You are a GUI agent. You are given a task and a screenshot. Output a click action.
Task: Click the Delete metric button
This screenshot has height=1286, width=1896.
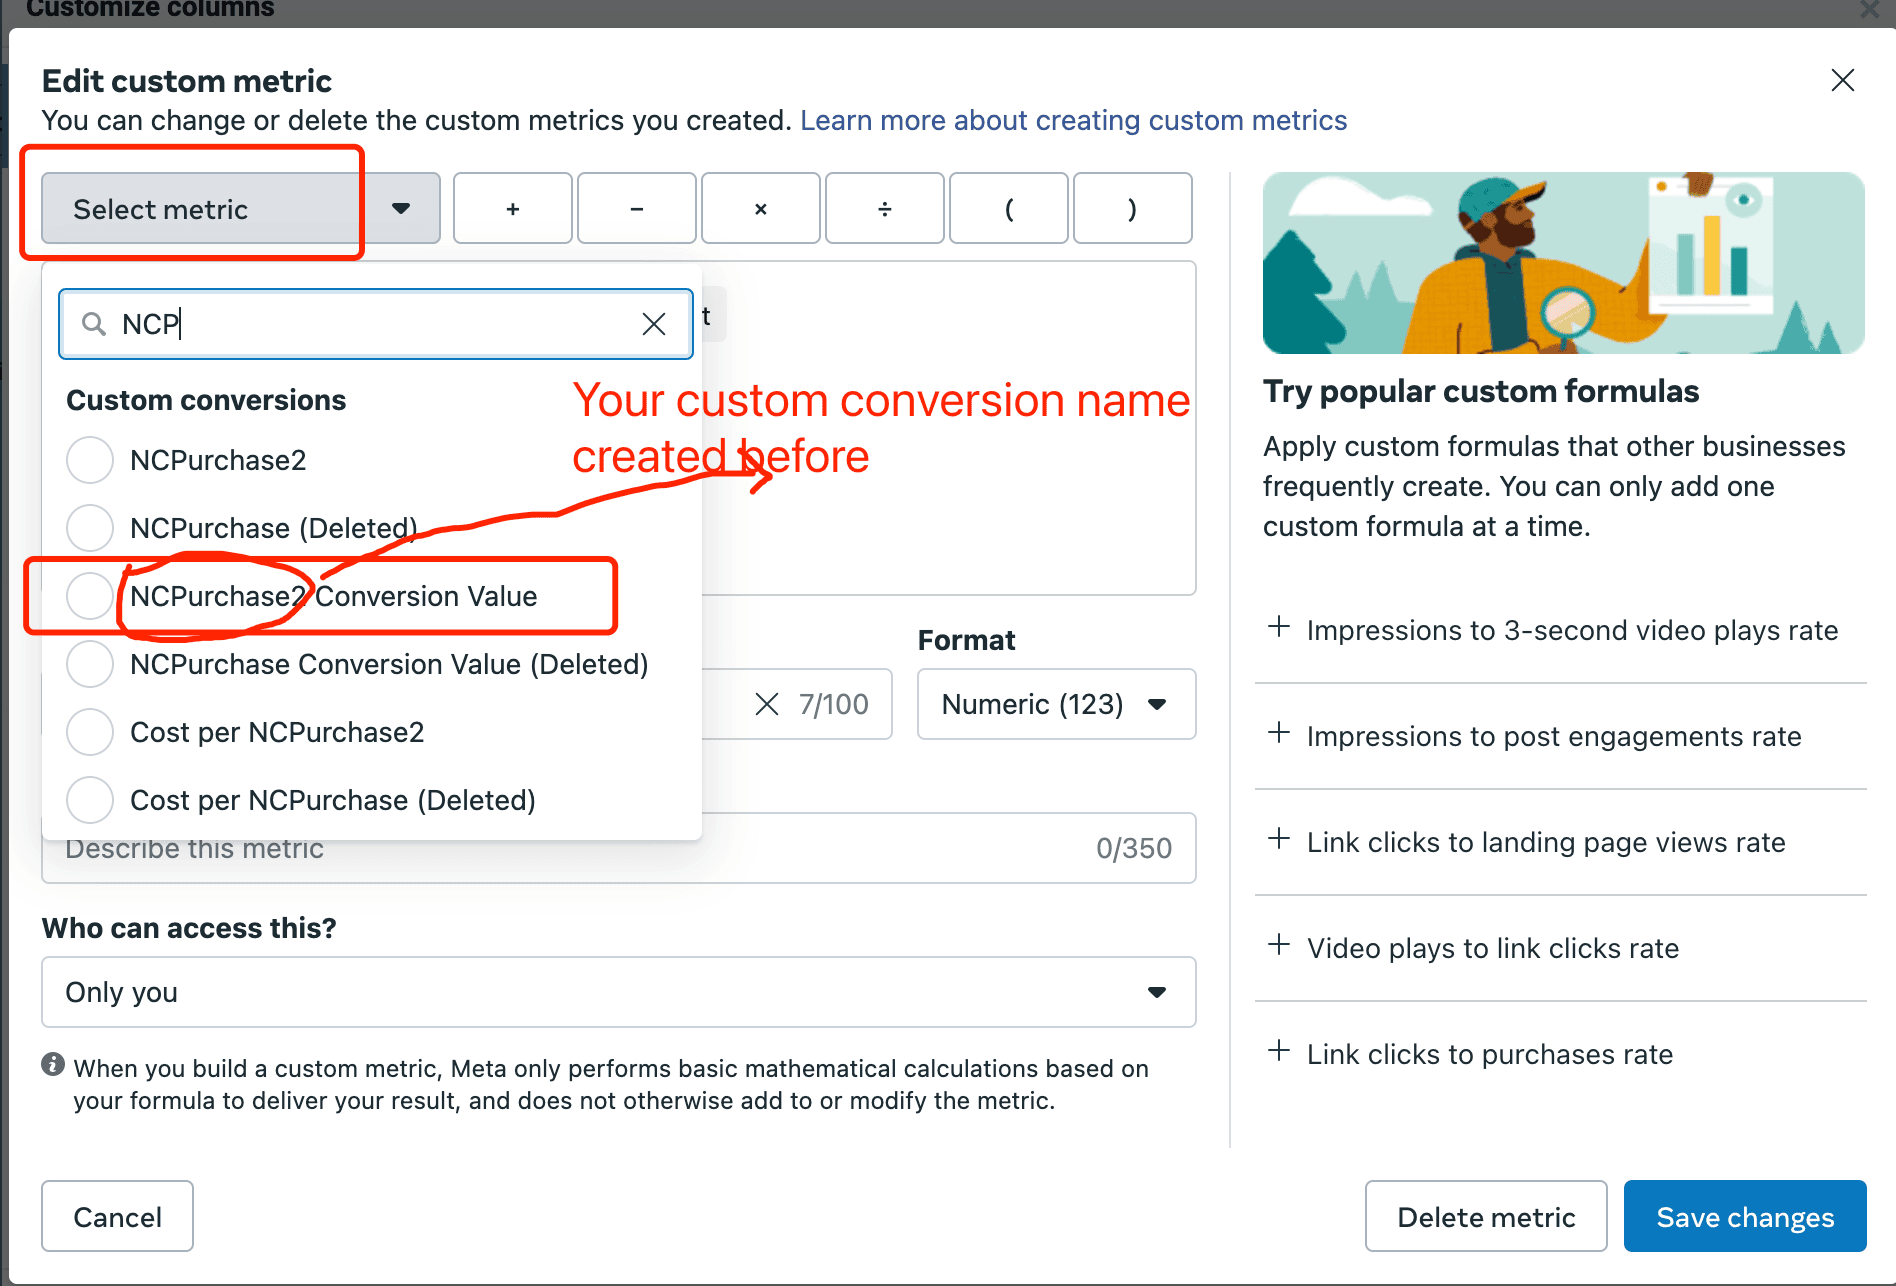coord(1485,1216)
